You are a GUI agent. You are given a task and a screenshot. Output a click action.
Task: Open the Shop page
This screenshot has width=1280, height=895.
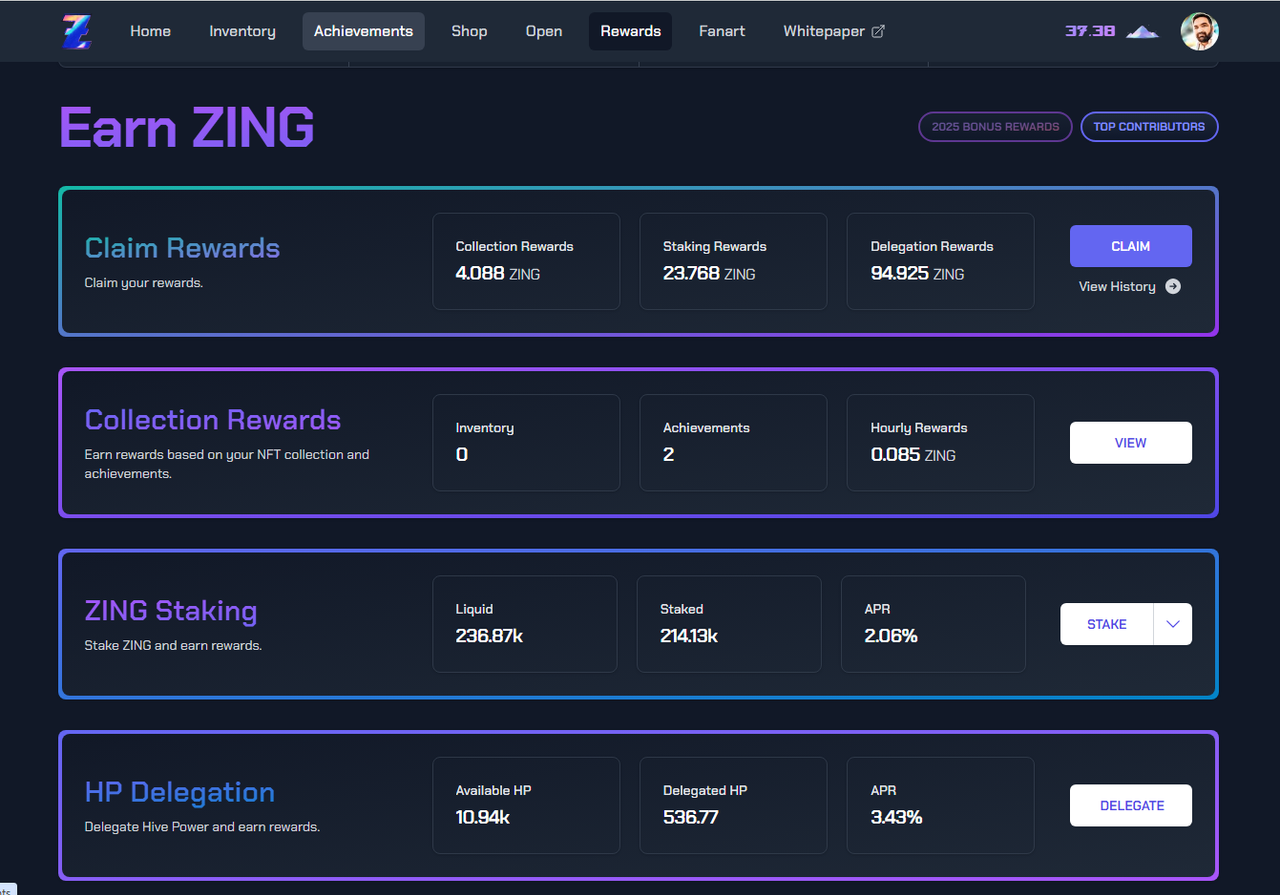coord(469,31)
